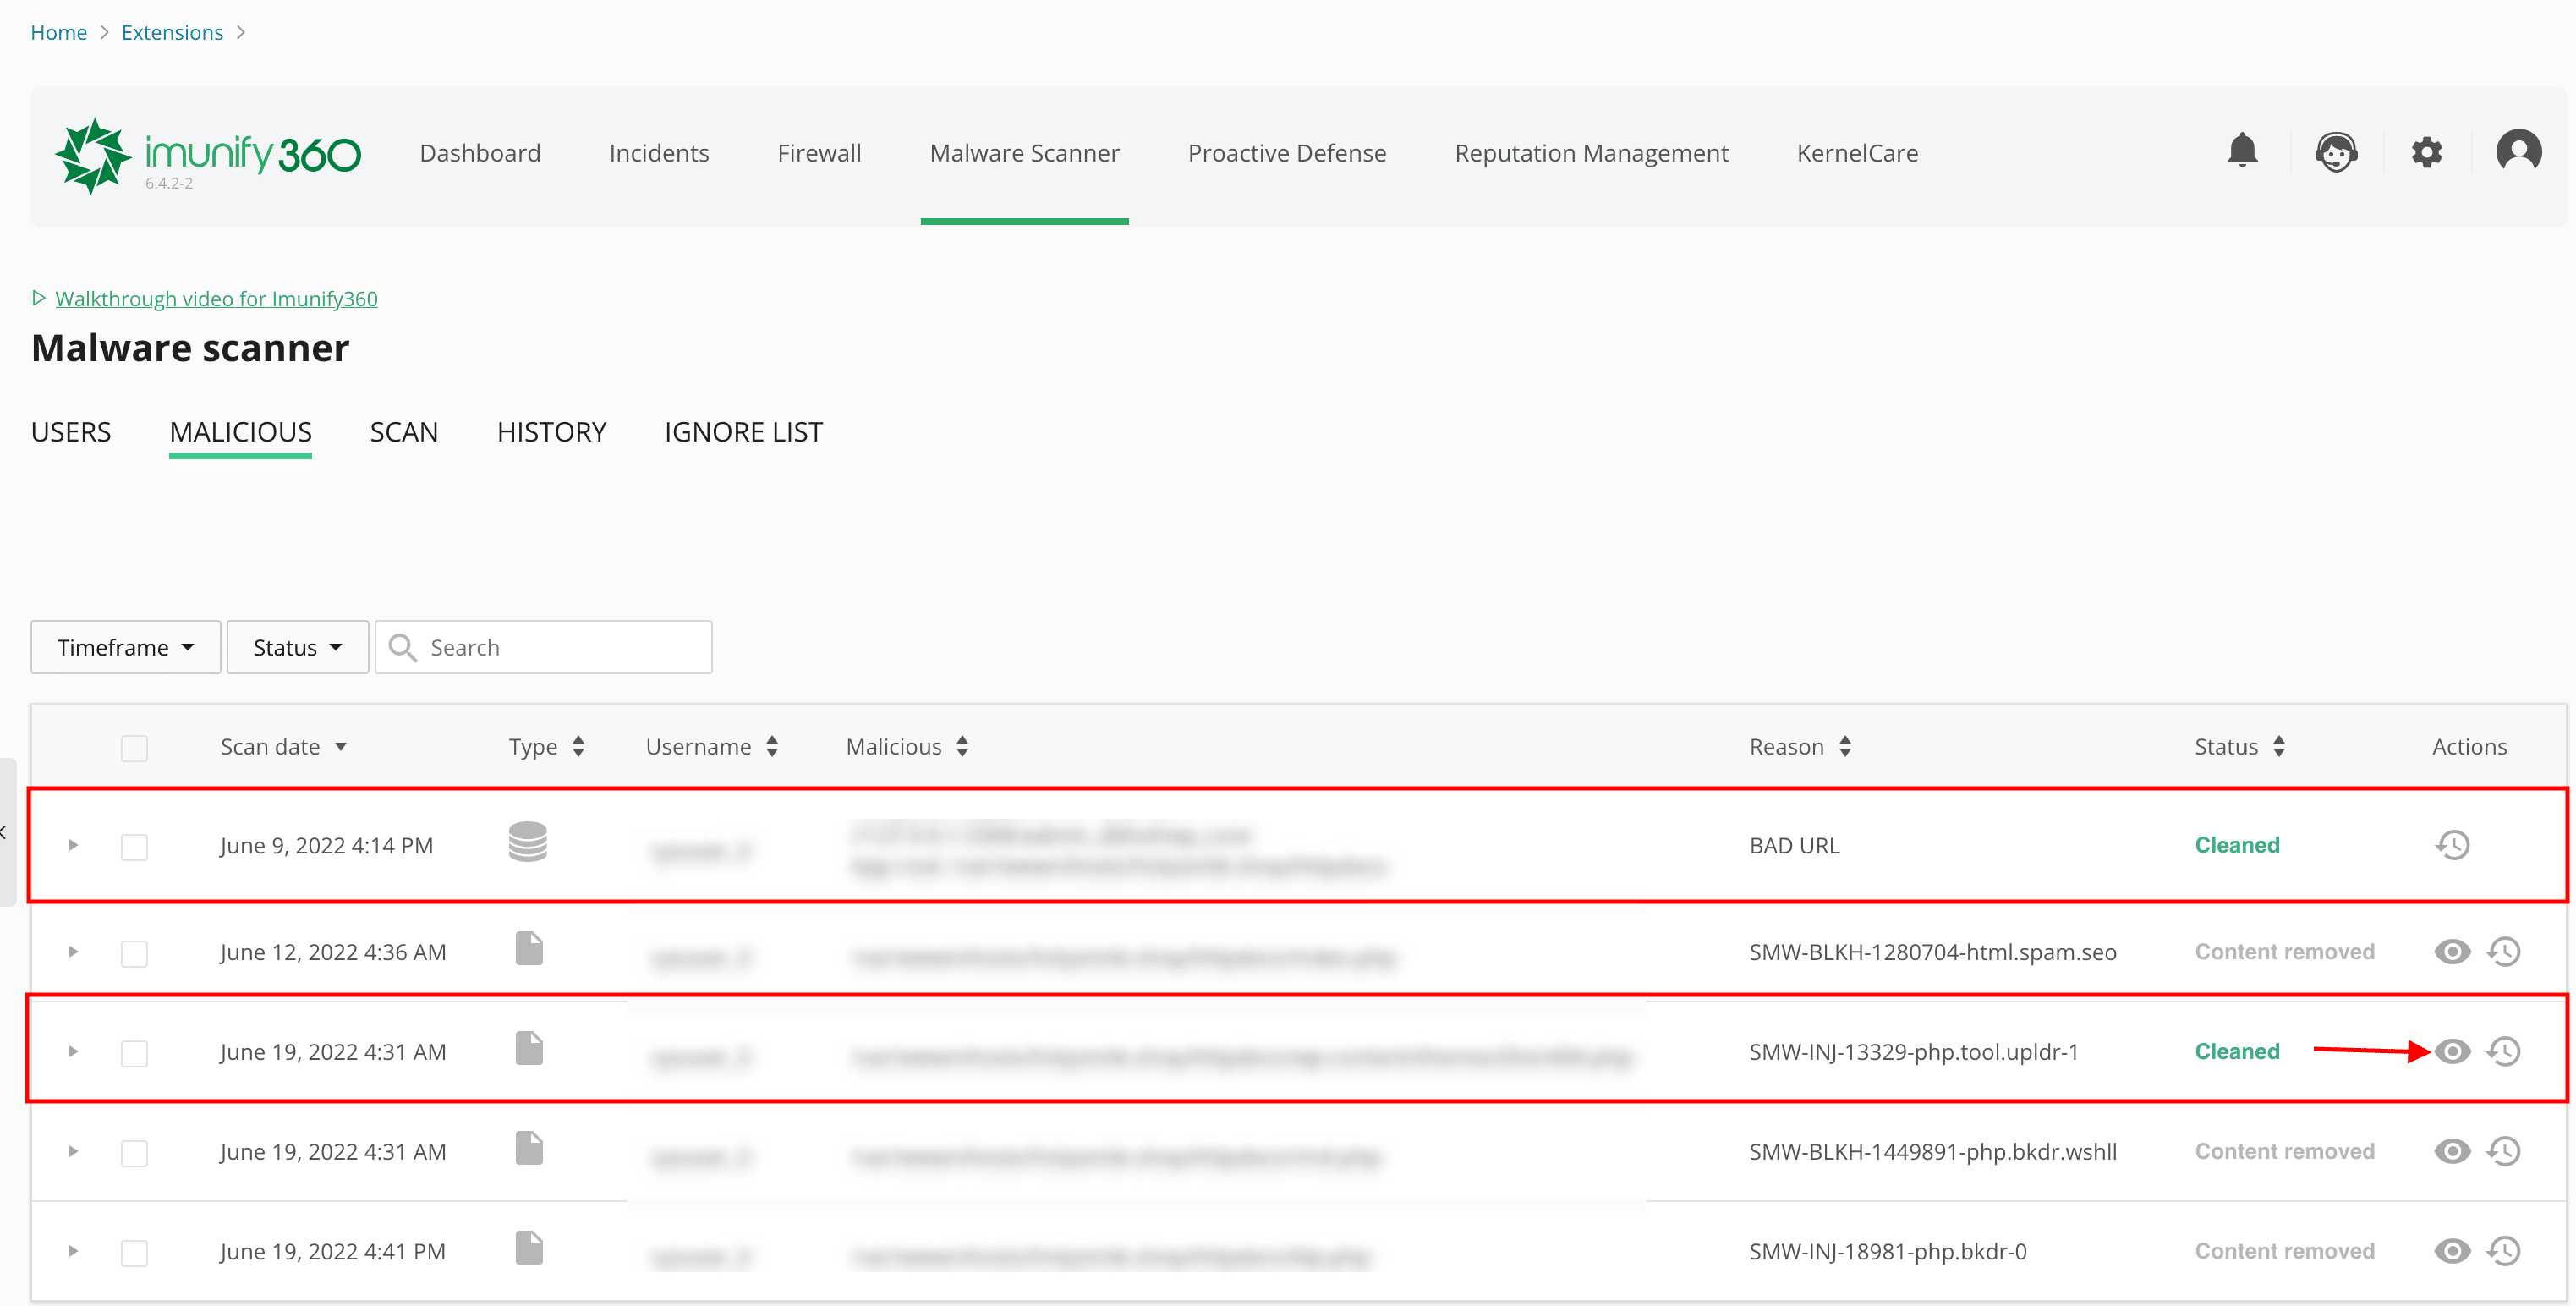Open settings via the gear icon

click(x=2426, y=153)
